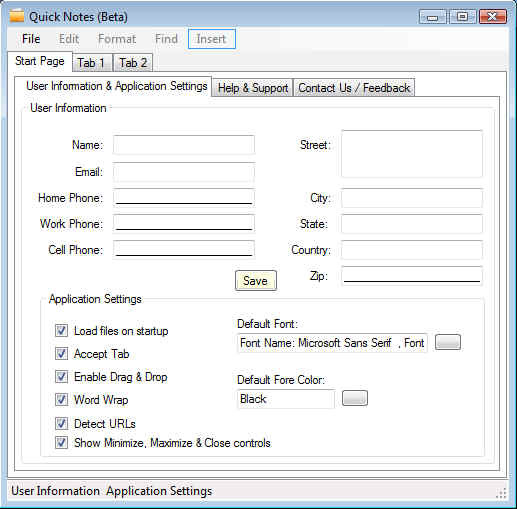Toggle Show Minimize, Maximize & Close controls
517x509 pixels.
61,443
